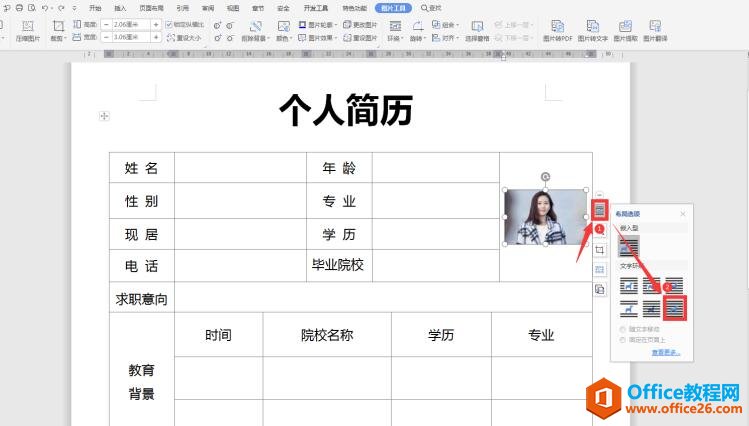Select the 固定在页面上 radio option
This screenshot has width=749, height=426.
625,340
